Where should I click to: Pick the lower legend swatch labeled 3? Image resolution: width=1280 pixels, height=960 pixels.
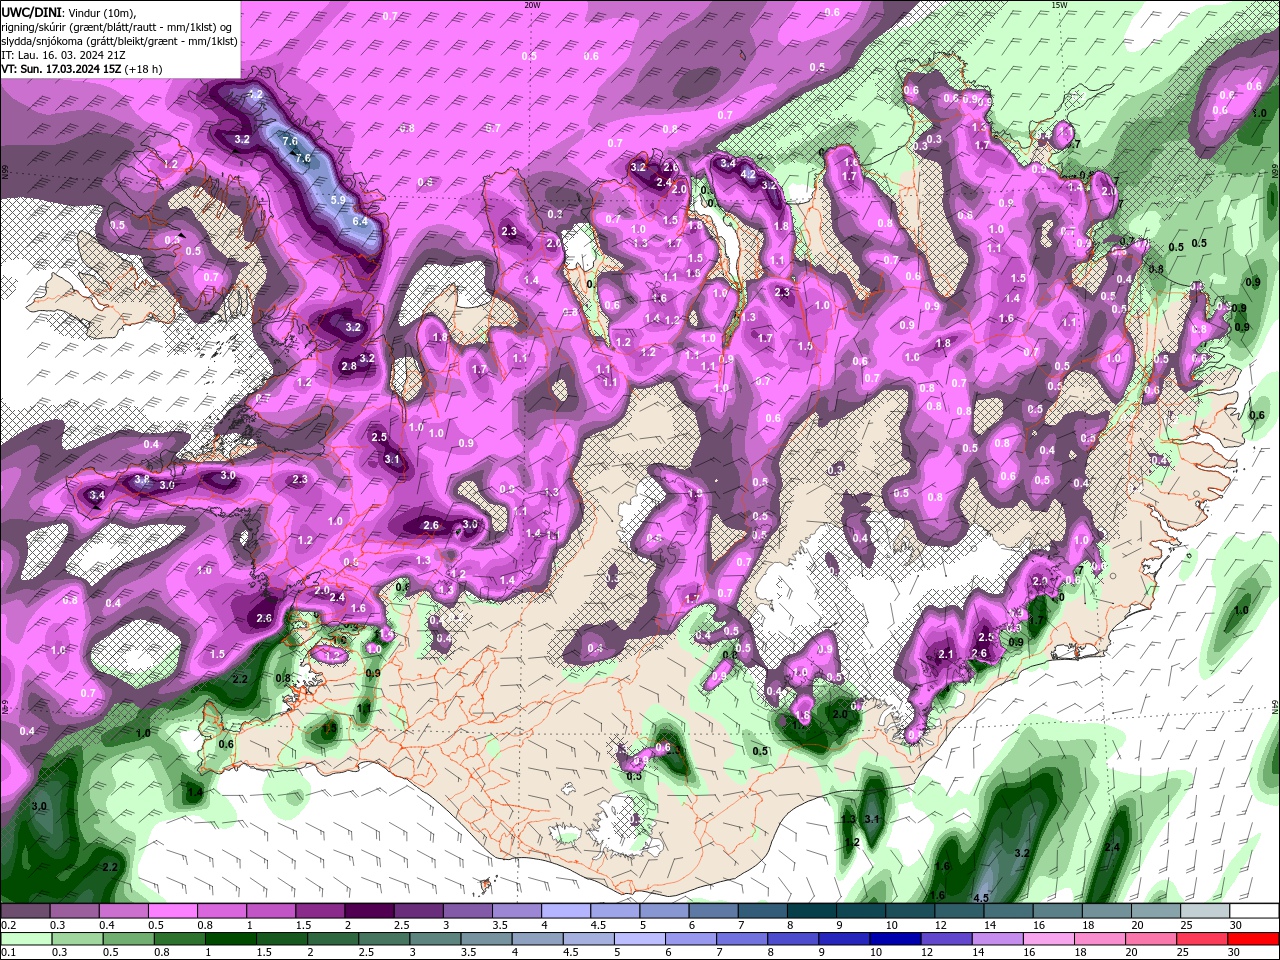click(x=434, y=939)
